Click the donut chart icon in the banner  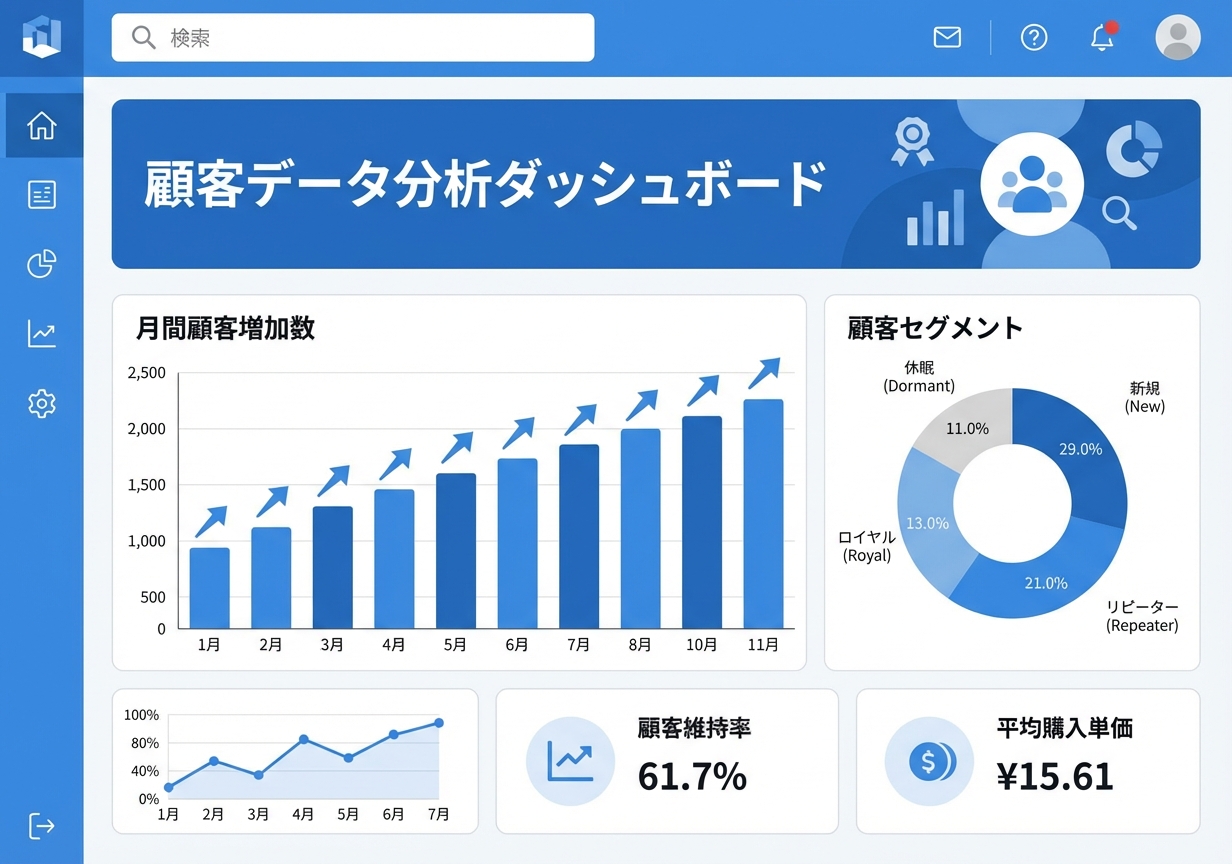pyautogui.click(x=1133, y=148)
